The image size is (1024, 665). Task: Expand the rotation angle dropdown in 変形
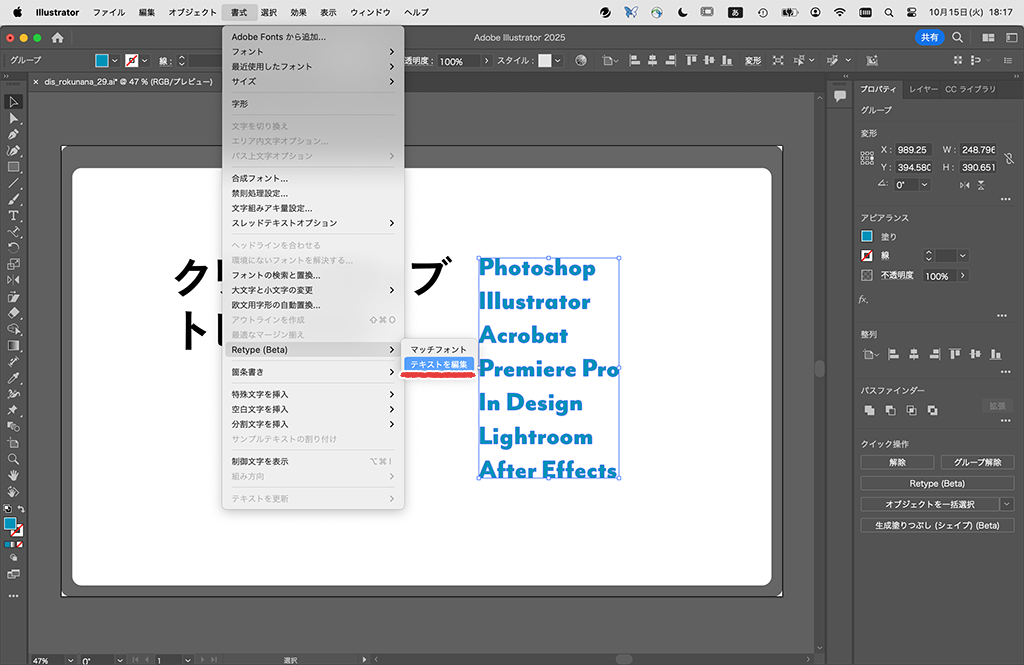tap(925, 186)
